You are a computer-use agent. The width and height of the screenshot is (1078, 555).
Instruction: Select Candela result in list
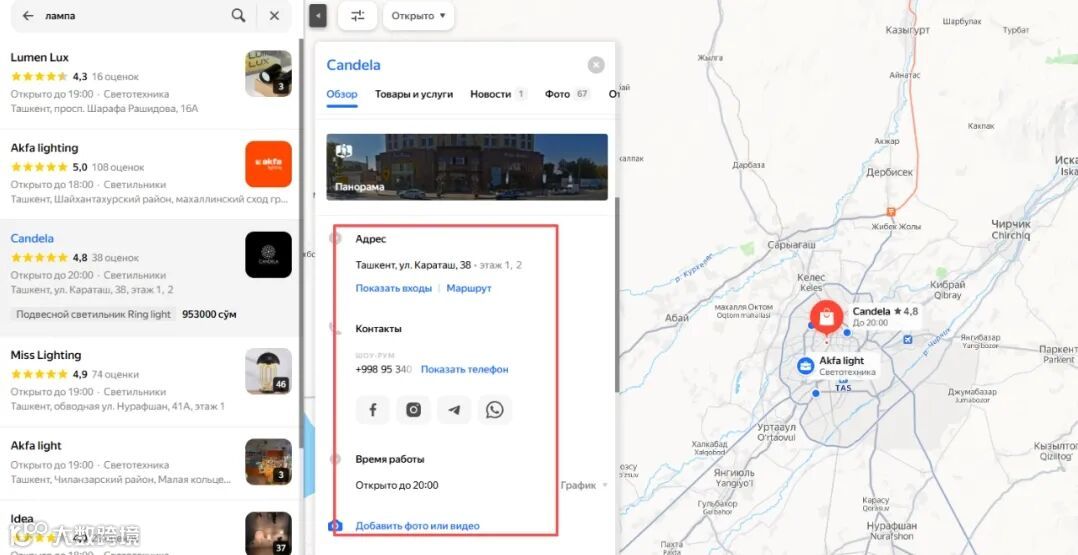pos(149,278)
